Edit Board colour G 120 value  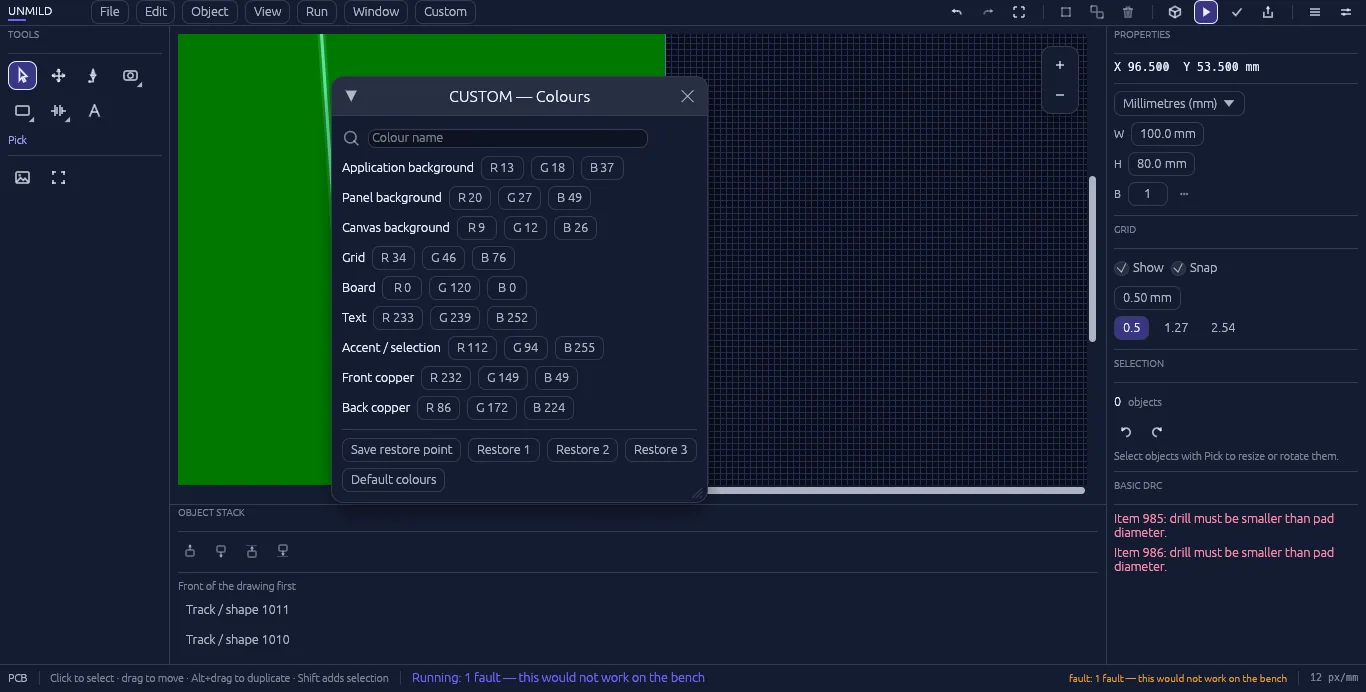click(x=454, y=288)
